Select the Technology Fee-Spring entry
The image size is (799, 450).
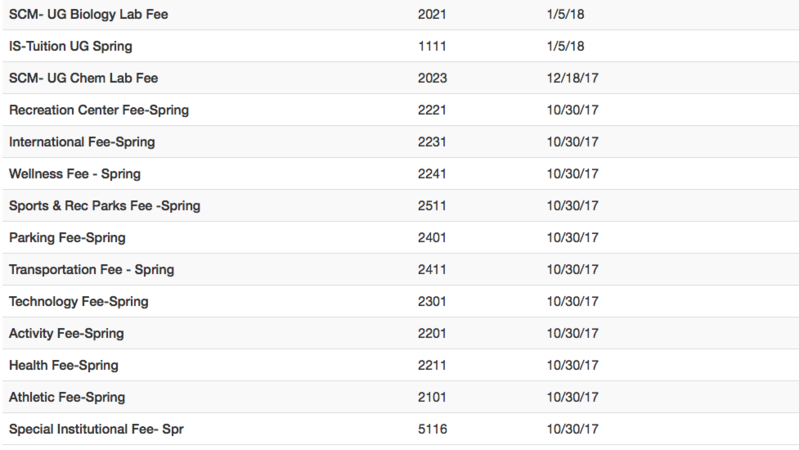coord(77,302)
